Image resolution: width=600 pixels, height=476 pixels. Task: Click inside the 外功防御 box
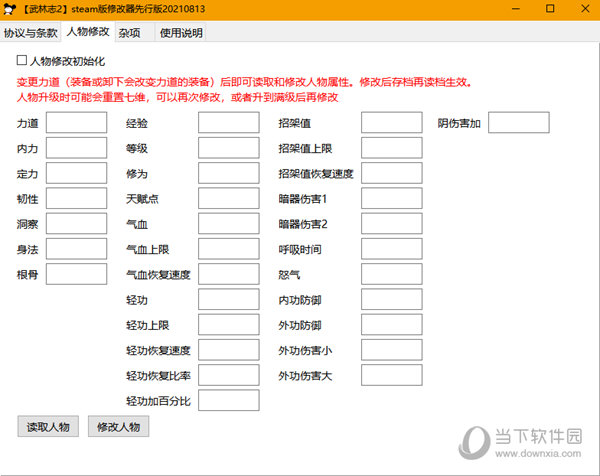coord(392,324)
